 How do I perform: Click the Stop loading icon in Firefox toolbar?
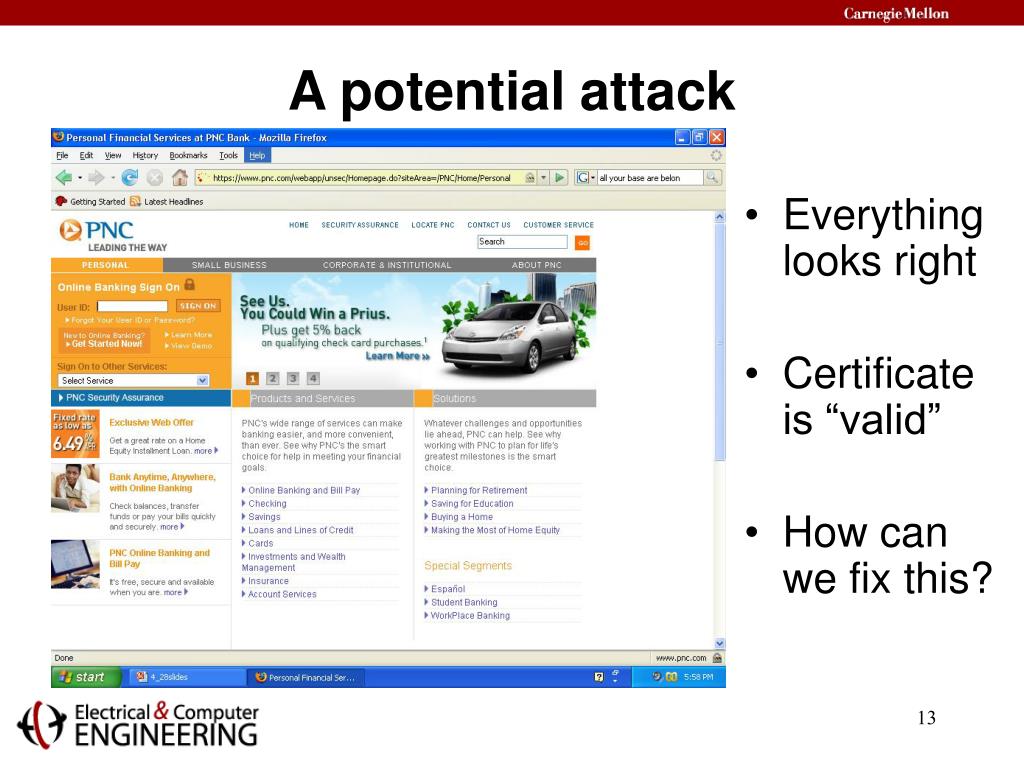pos(154,178)
